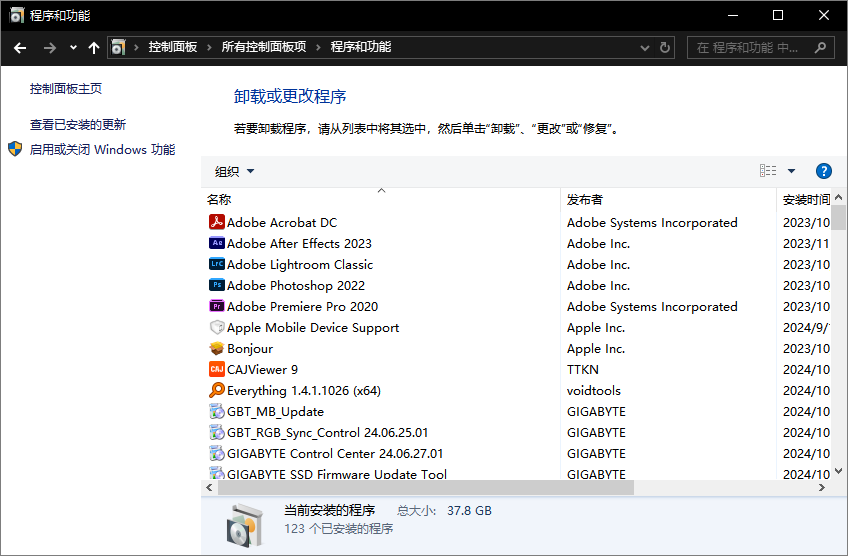Open 启用或关闭 Windows 功能 link
848x556 pixels.
point(102,149)
